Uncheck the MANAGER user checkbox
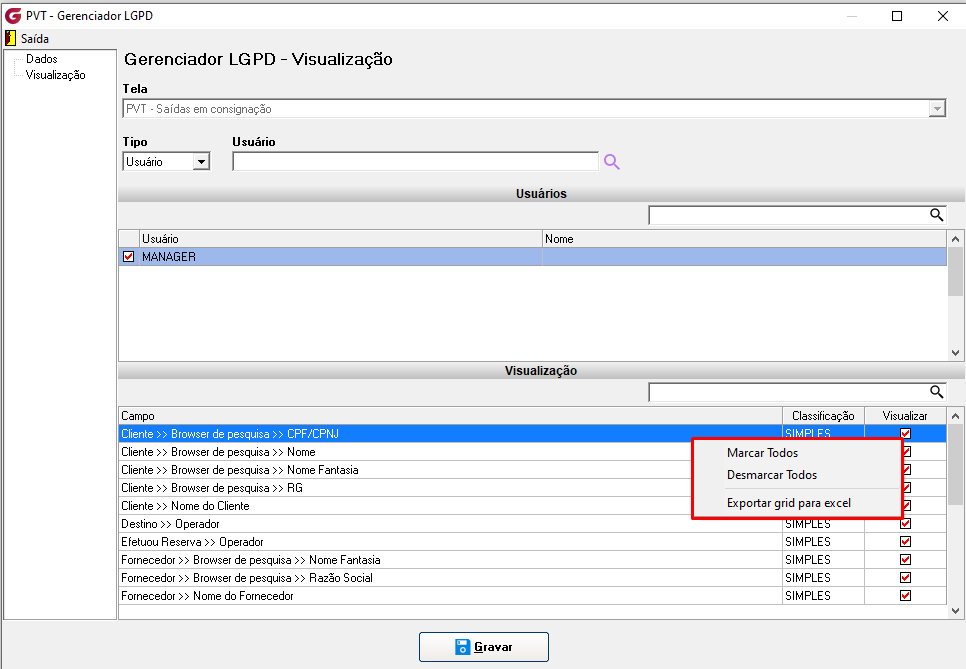This screenshot has height=669, width=966. (x=128, y=256)
